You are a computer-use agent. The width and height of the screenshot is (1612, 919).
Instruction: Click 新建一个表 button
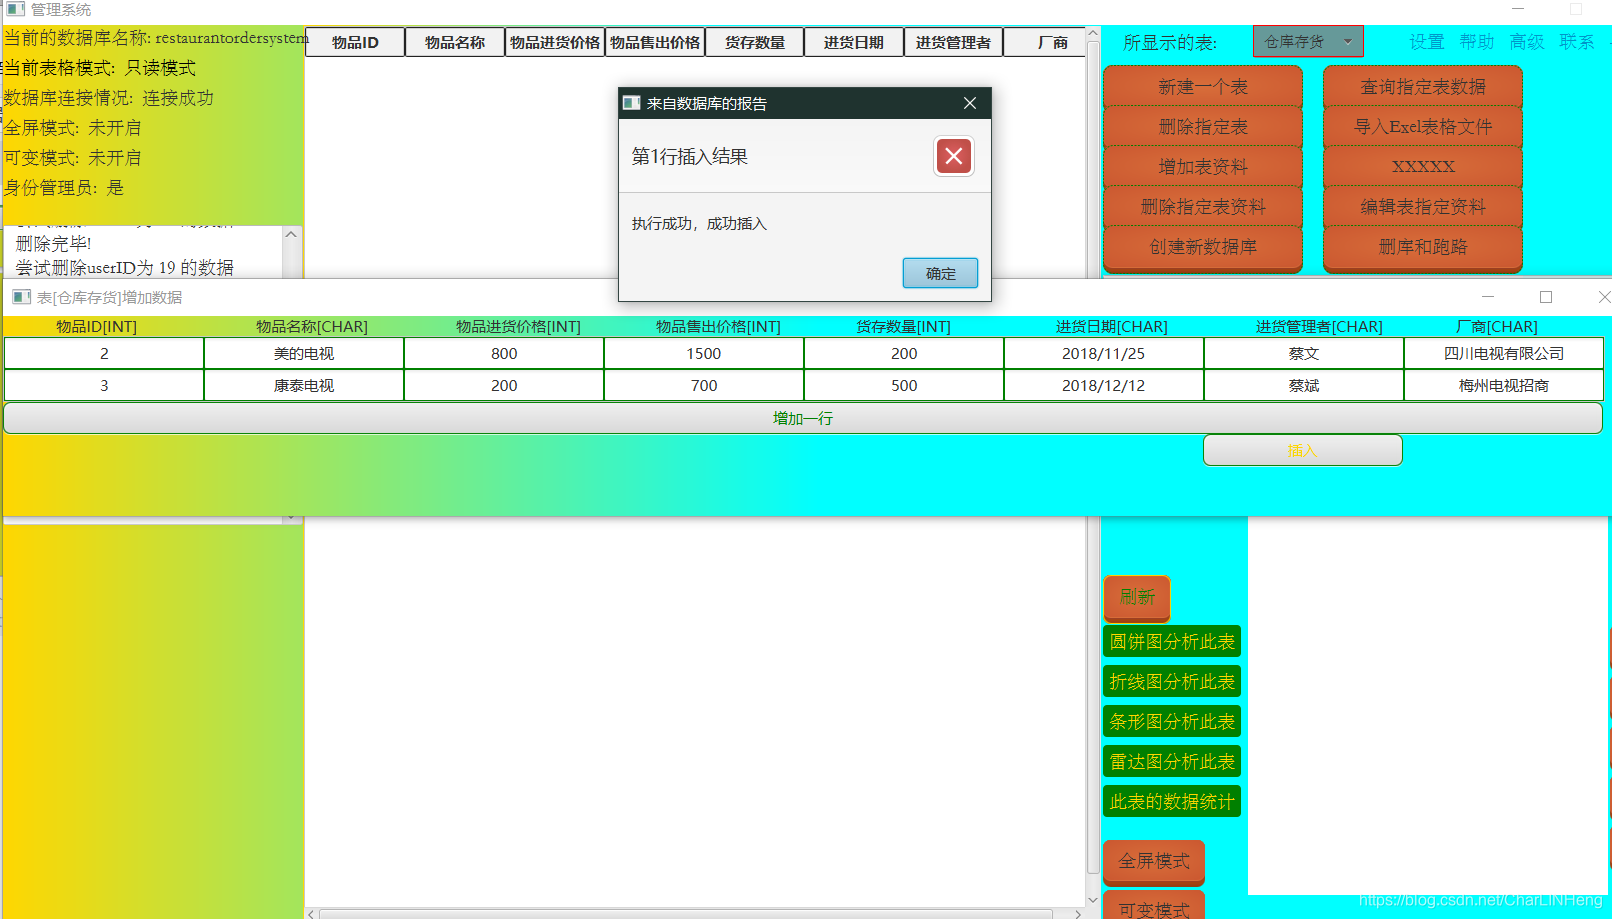pyautogui.click(x=1203, y=87)
